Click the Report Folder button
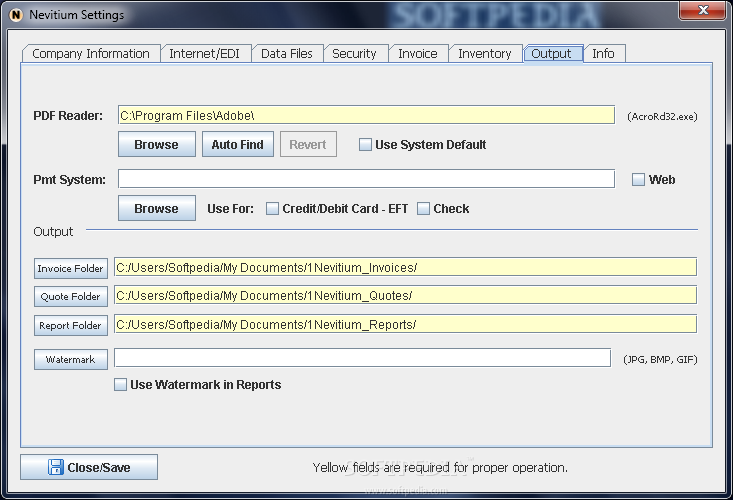This screenshot has width=733, height=500. [x=71, y=325]
